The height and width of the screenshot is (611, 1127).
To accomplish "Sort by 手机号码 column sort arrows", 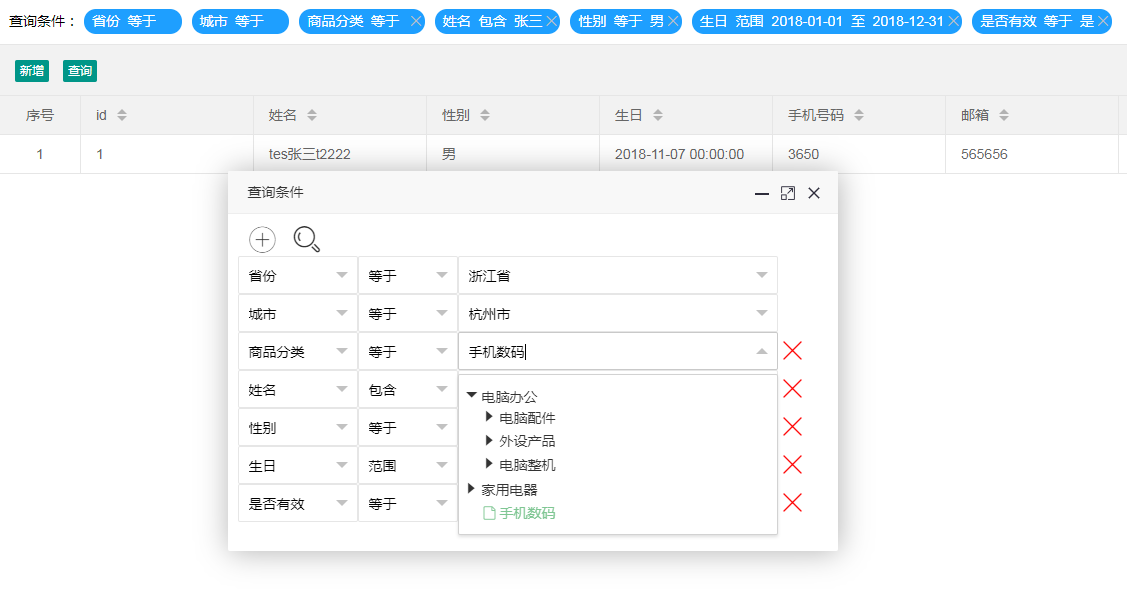I will [858, 116].
